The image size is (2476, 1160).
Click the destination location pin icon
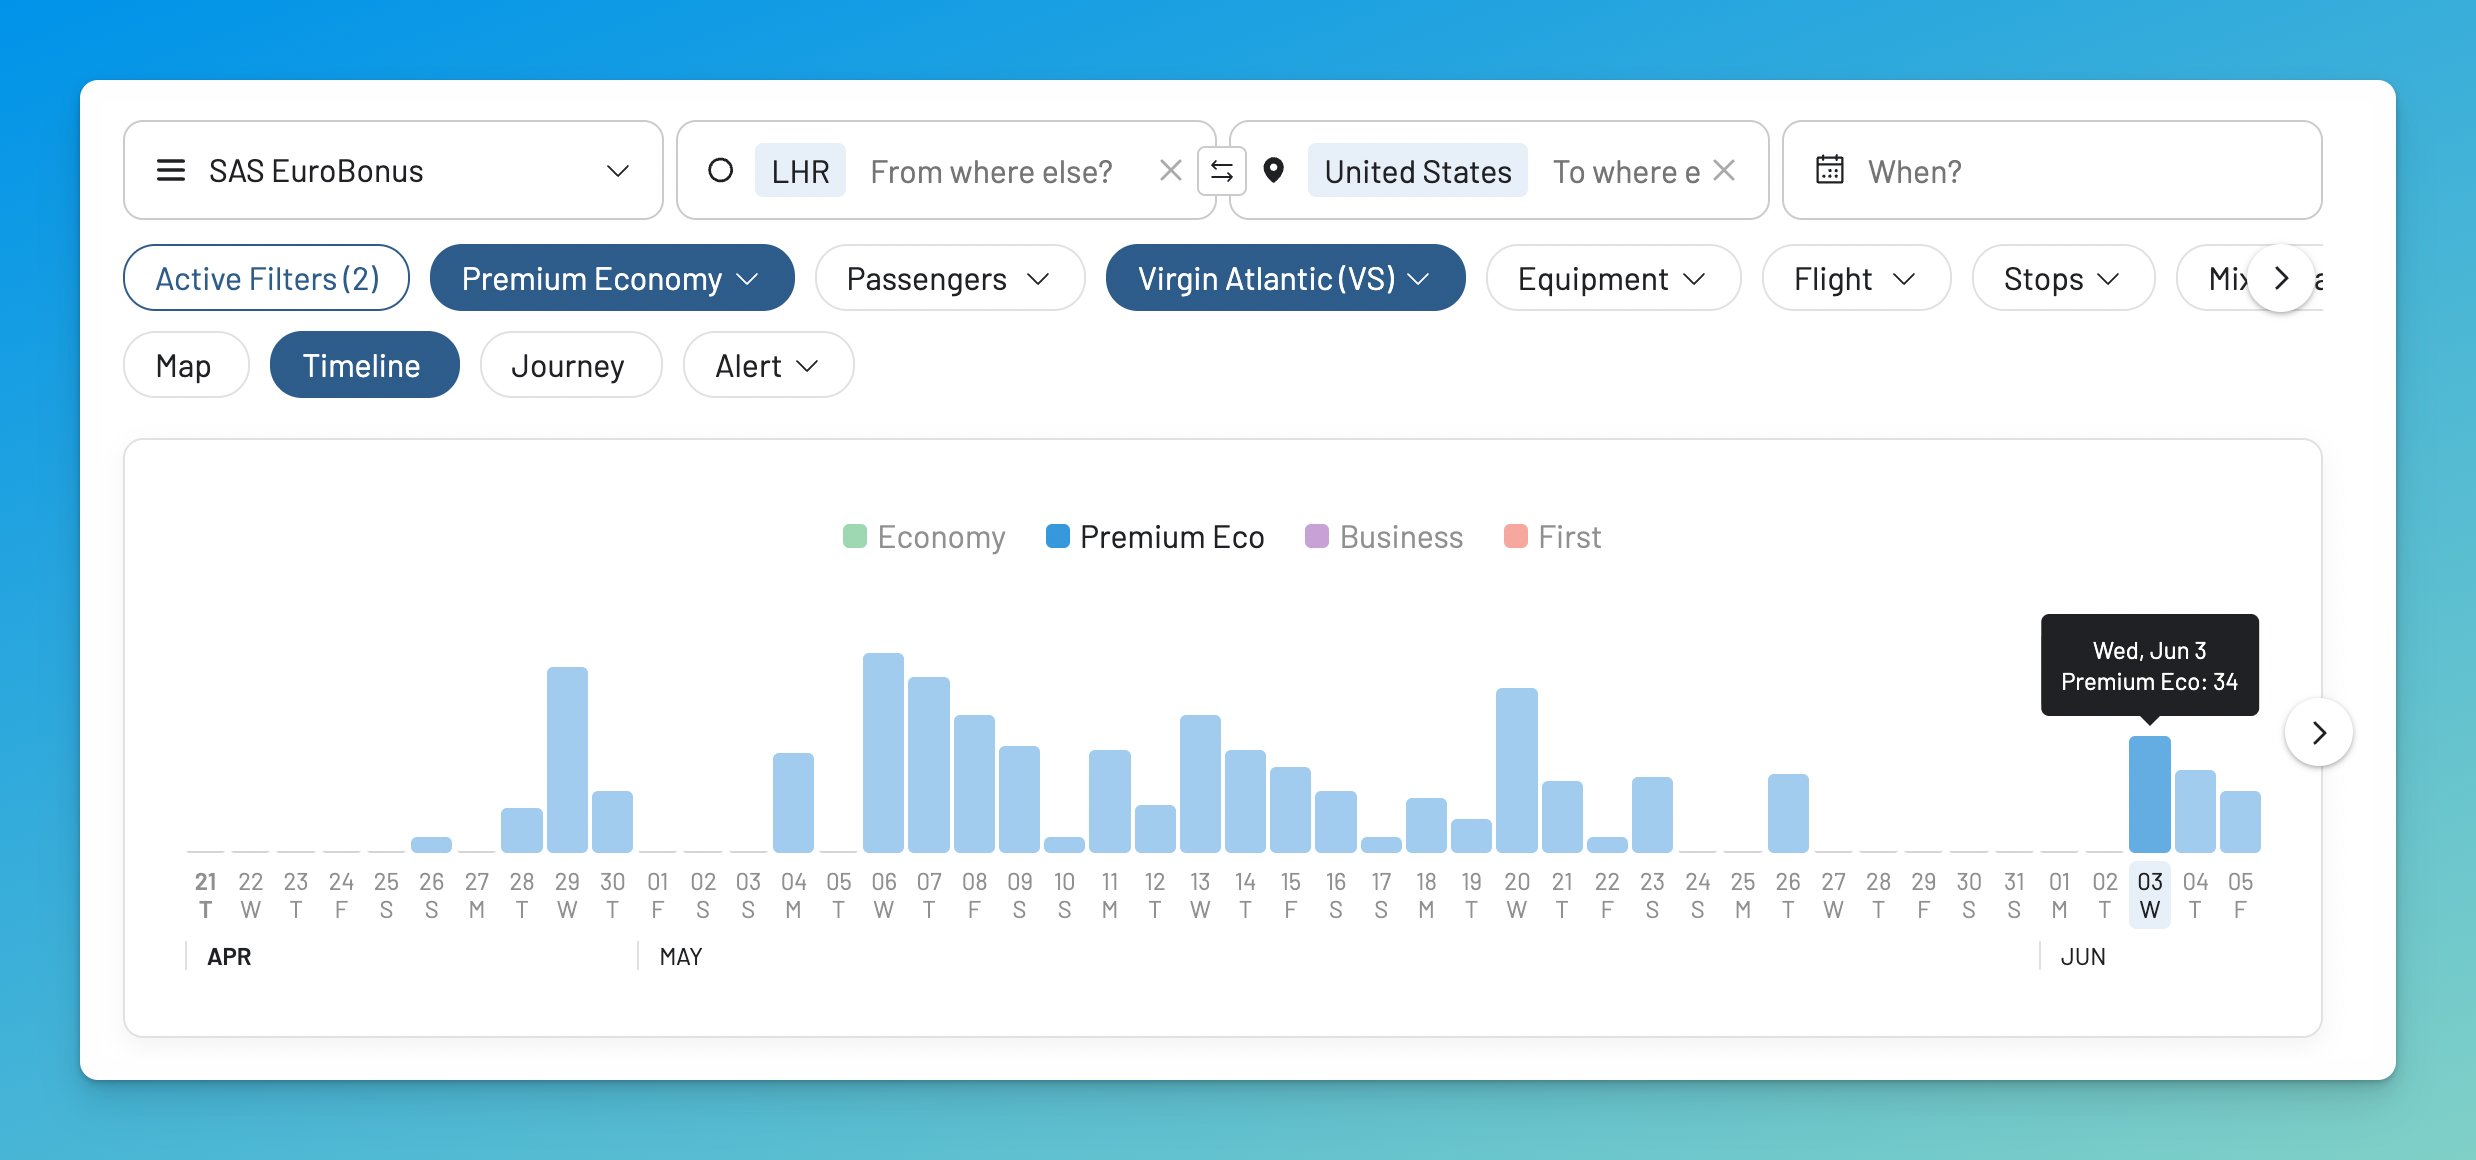[1274, 170]
